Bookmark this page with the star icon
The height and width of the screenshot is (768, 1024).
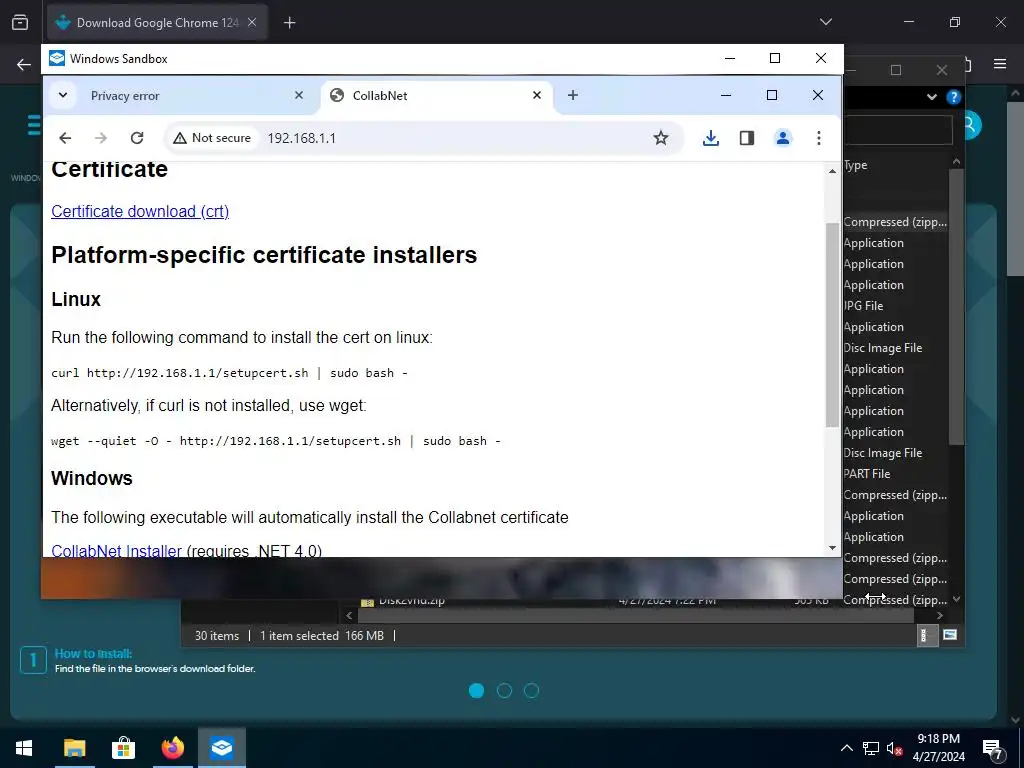point(661,138)
